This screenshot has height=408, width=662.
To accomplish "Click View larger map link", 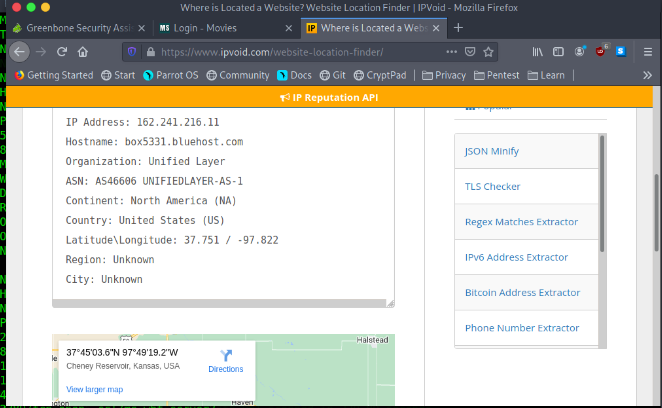I will coord(95,389).
